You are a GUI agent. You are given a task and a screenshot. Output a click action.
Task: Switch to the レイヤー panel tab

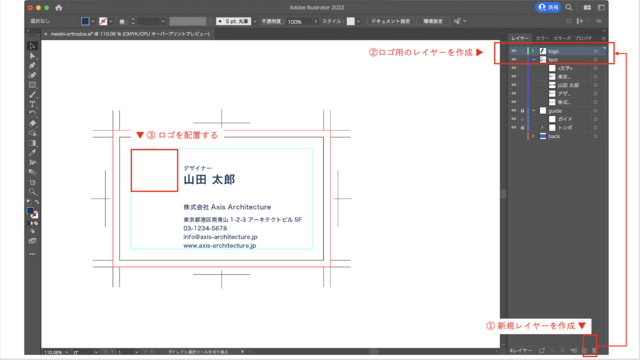click(x=520, y=38)
